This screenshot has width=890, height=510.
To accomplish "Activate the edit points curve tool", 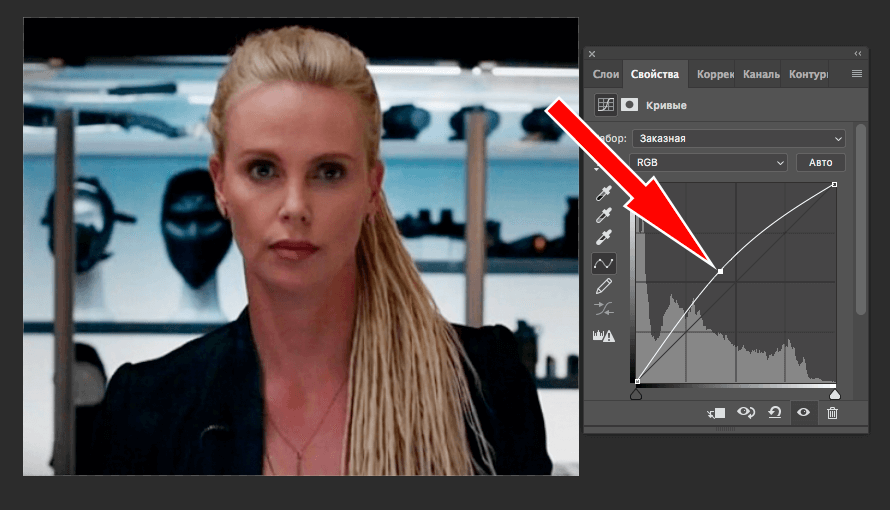I will (x=603, y=263).
